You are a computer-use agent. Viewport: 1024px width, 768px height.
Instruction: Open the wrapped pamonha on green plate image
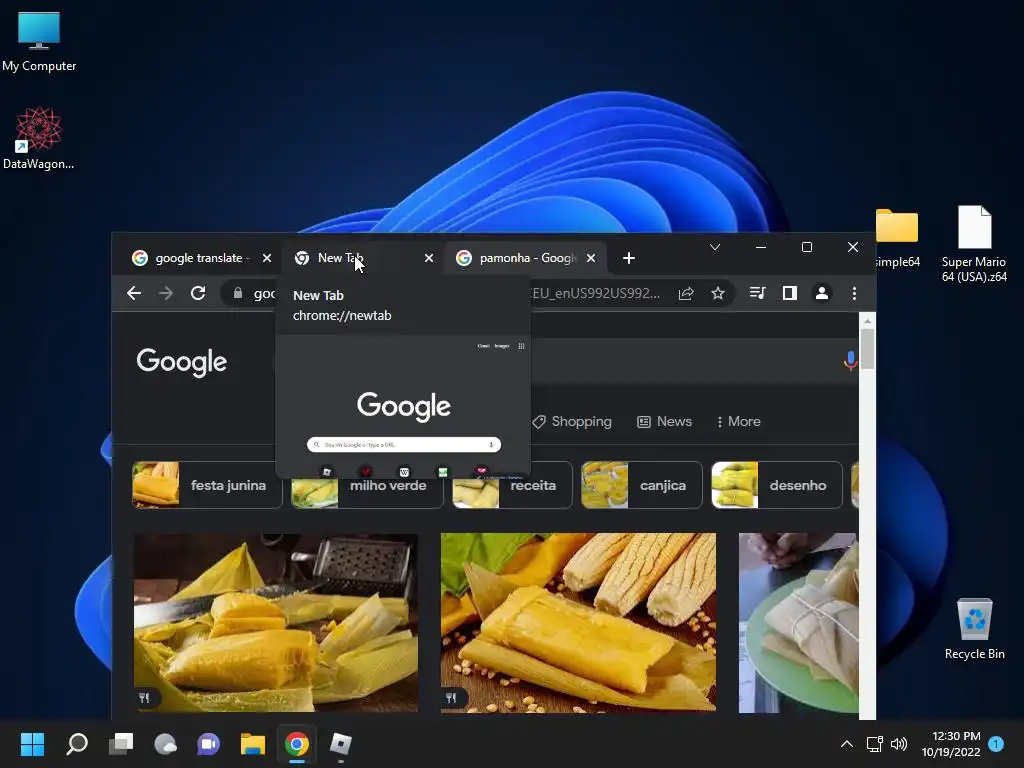click(x=798, y=623)
